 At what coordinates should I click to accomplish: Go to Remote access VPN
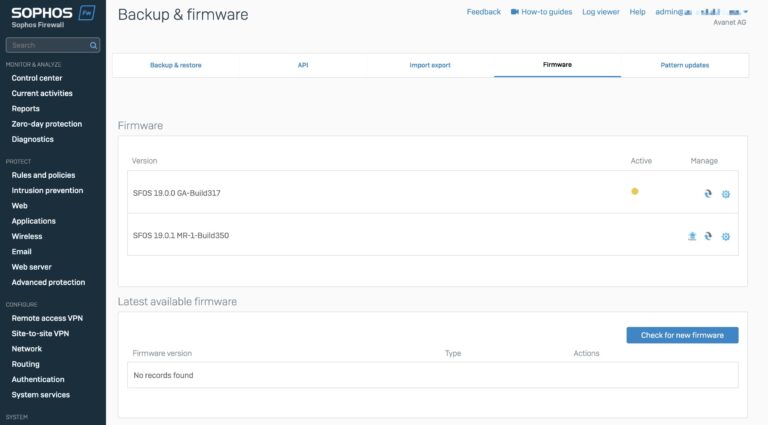pyautogui.click(x=47, y=318)
